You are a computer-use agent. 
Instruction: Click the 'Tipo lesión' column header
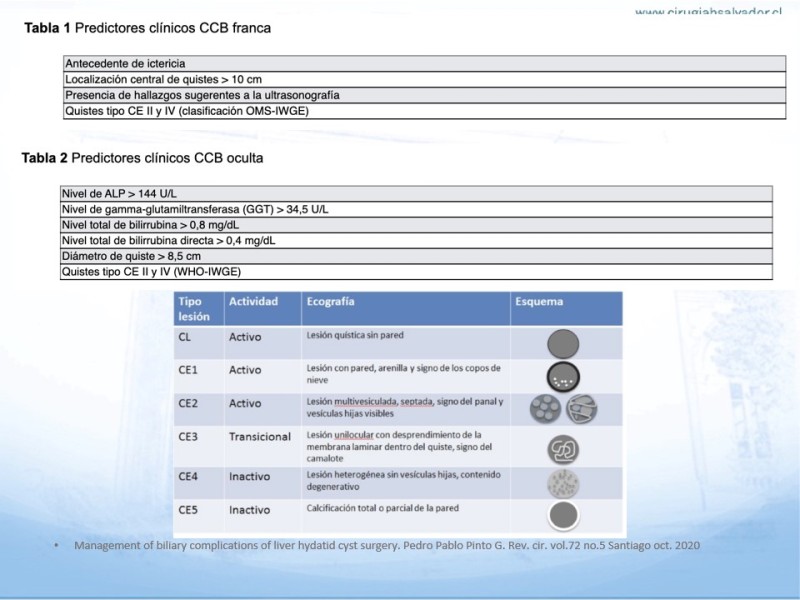click(195, 308)
